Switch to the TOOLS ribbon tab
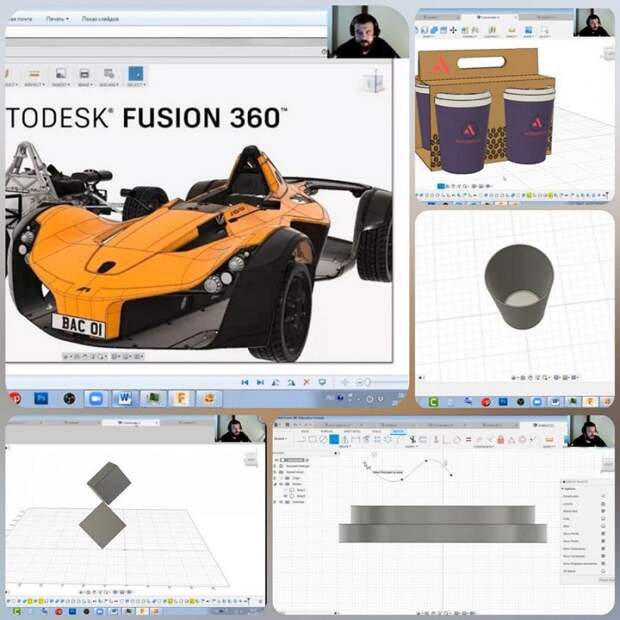620x620 pixels. [376, 431]
